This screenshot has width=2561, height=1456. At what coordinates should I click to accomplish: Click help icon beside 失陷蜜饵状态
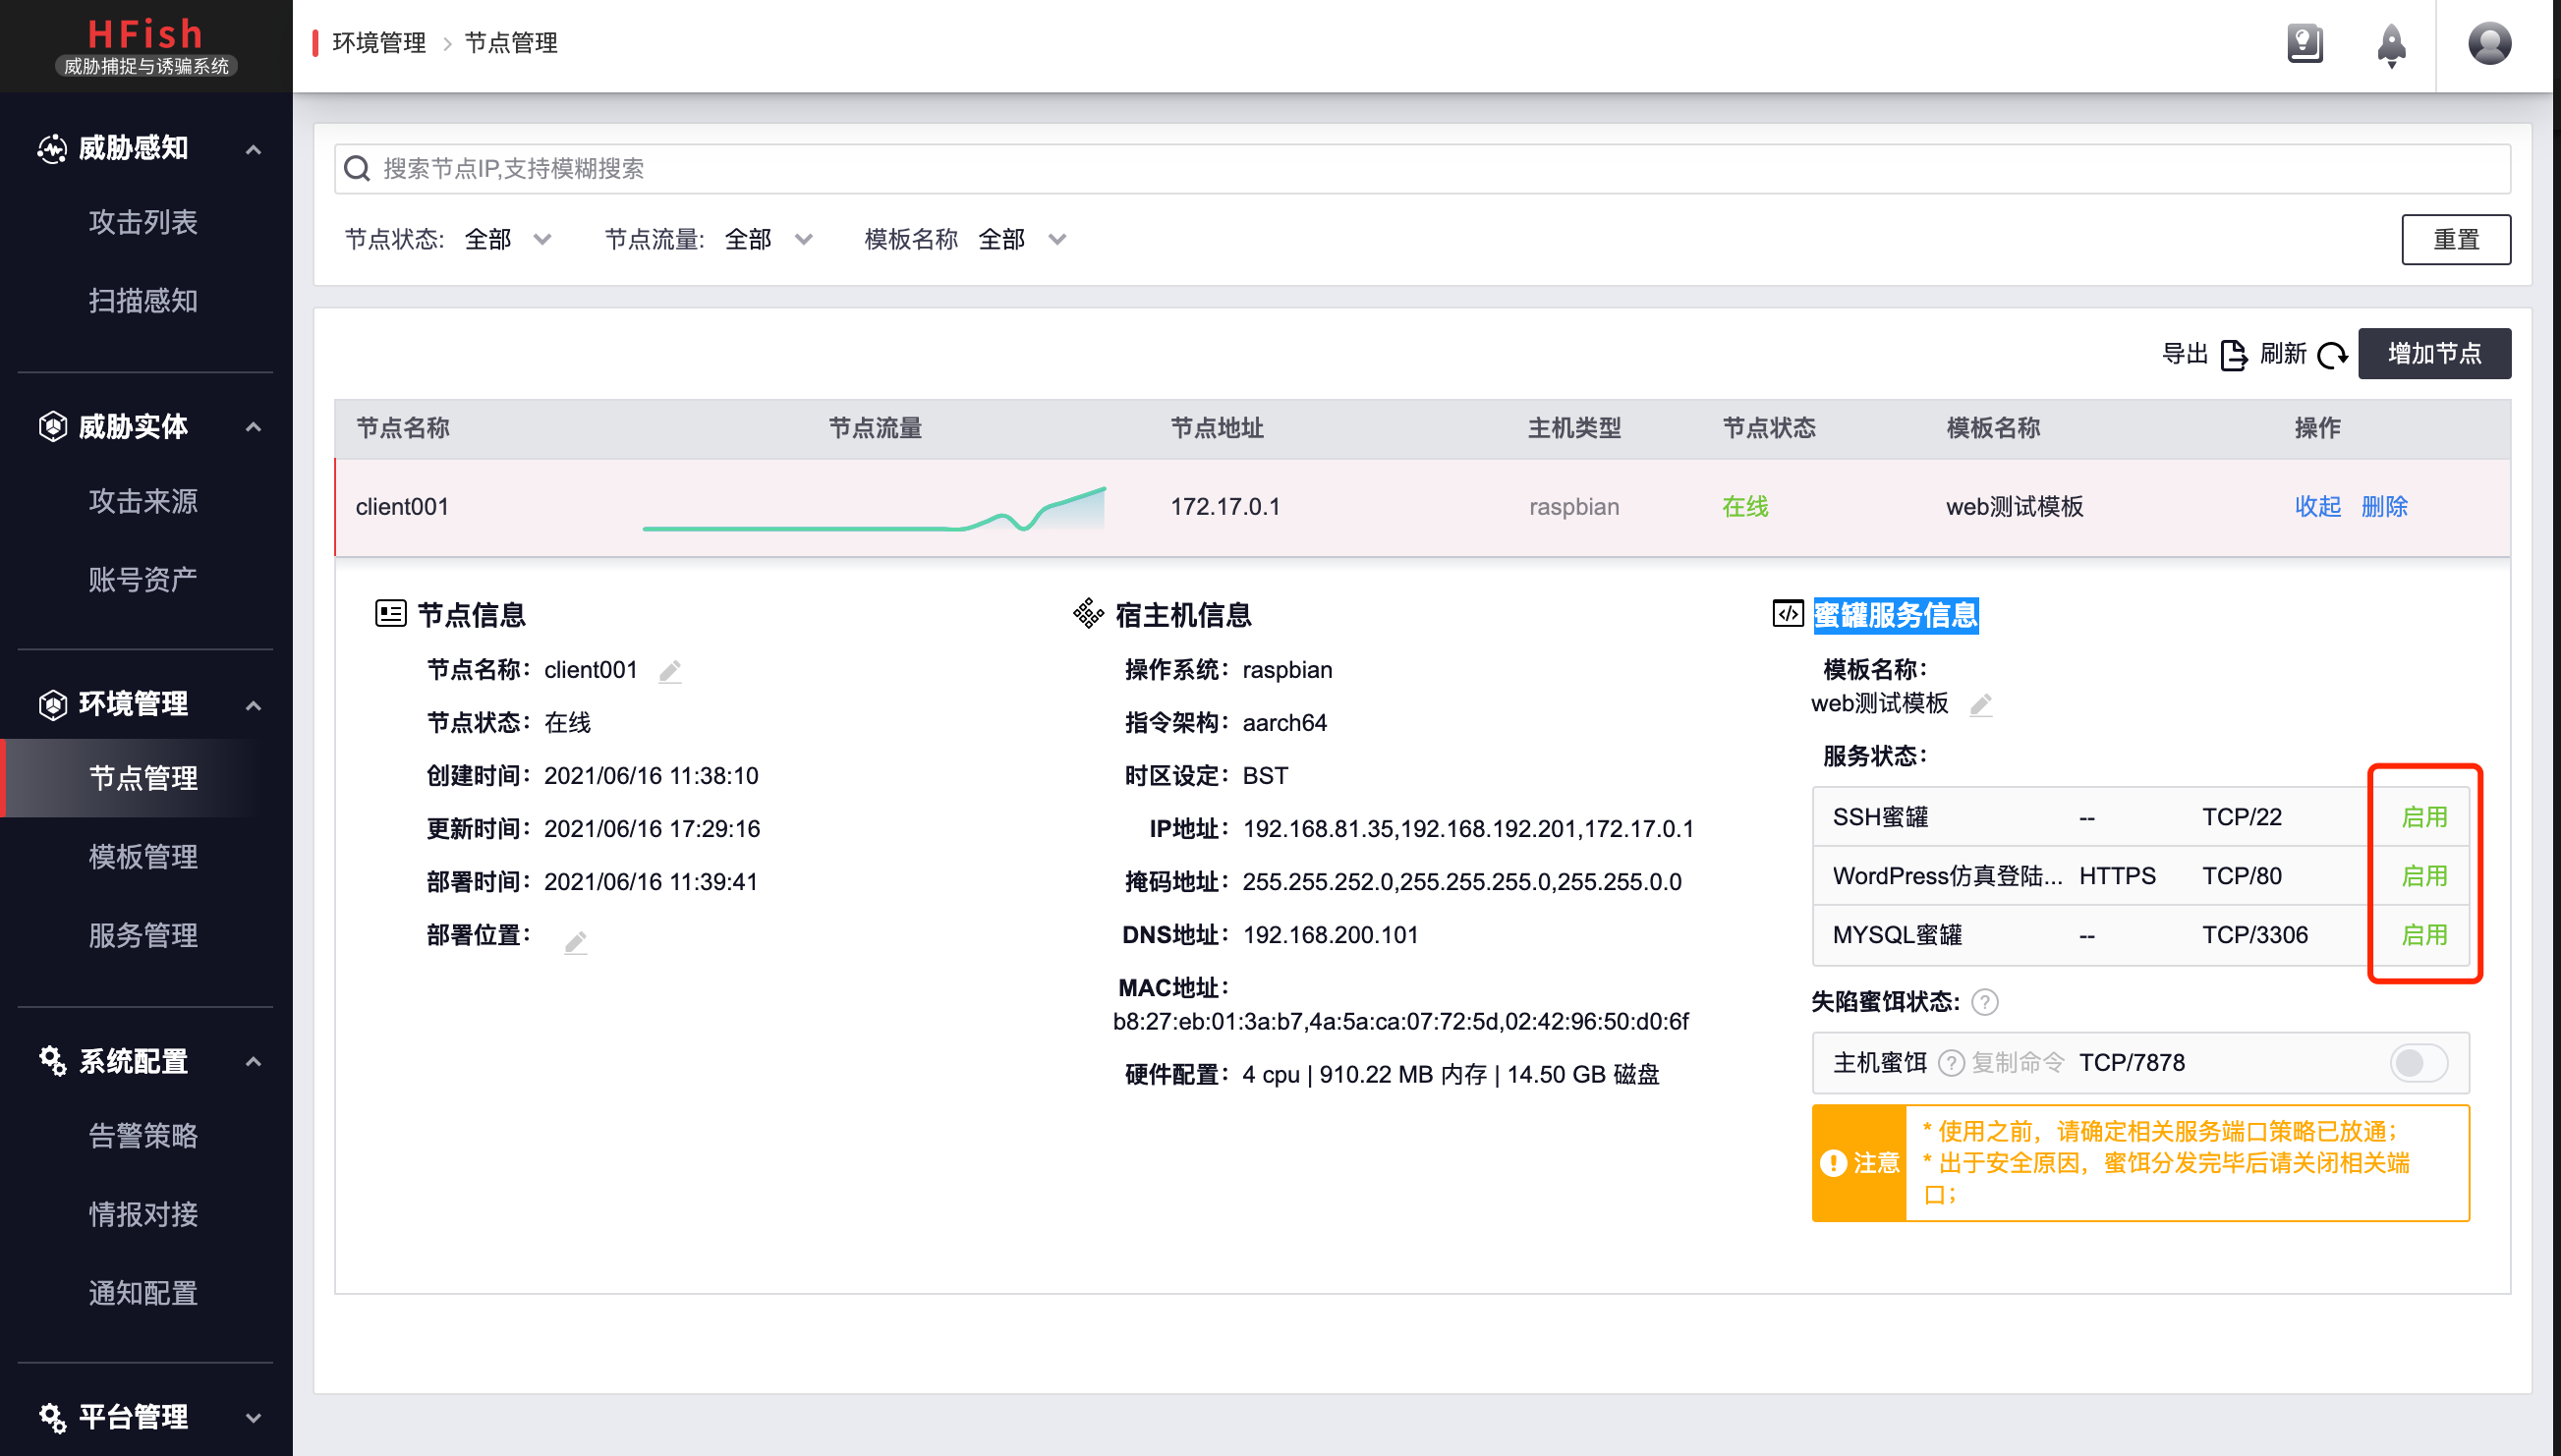click(1984, 1001)
